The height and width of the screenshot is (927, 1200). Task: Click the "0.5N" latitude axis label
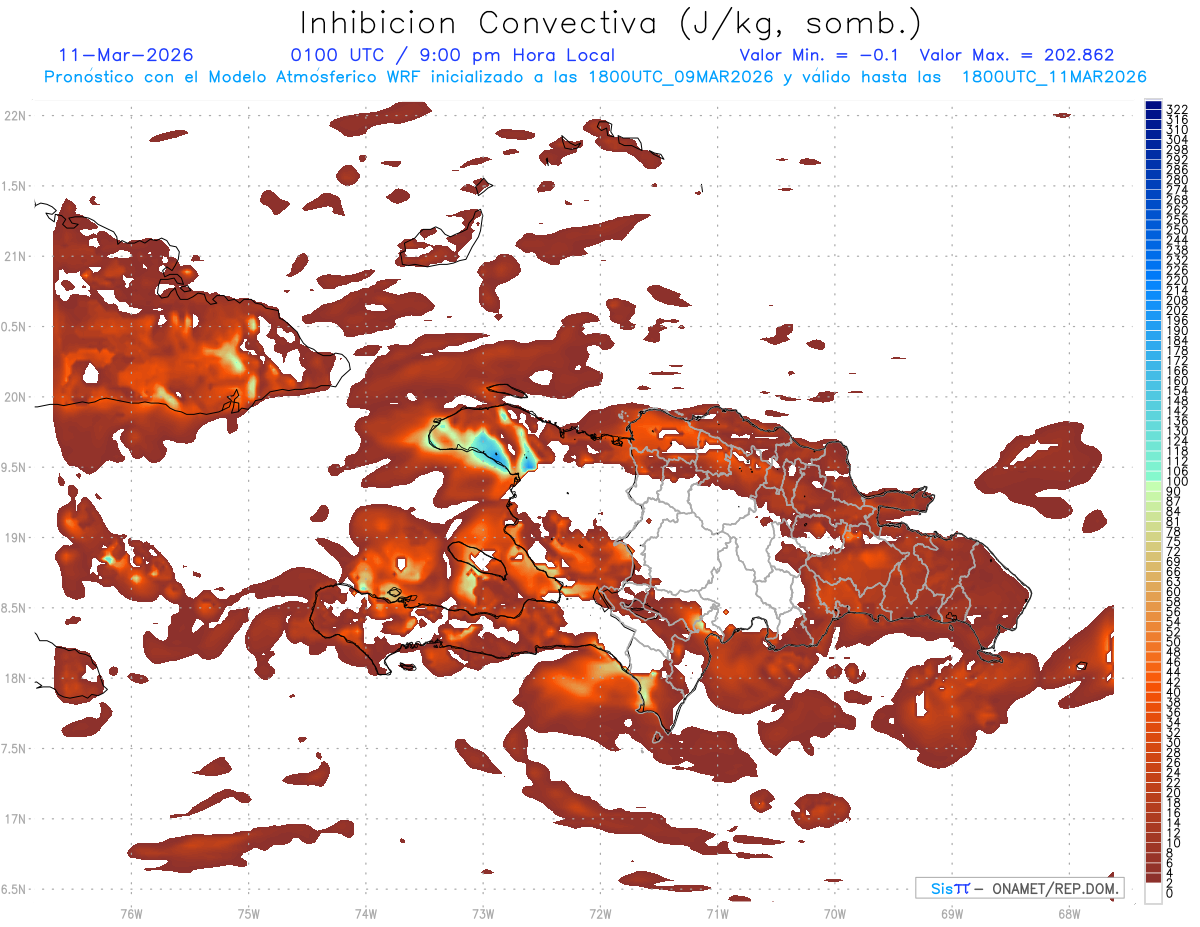tap(15, 327)
